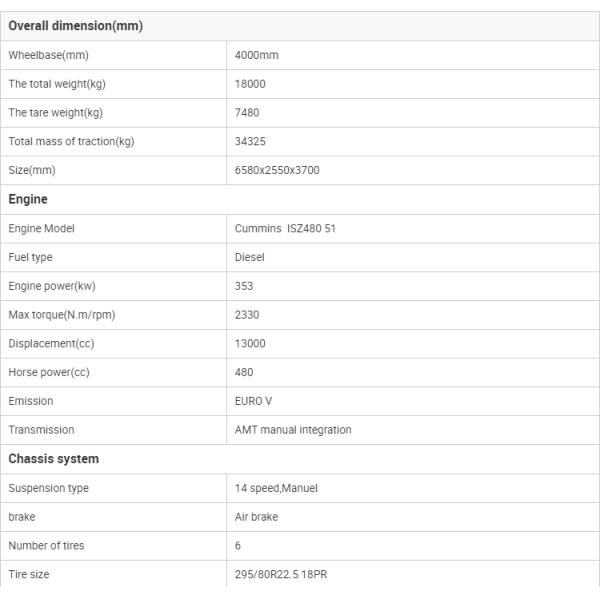The height and width of the screenshot is (600, 600).
Task: Click the Engine power value 353
Action: click(244, 286)
